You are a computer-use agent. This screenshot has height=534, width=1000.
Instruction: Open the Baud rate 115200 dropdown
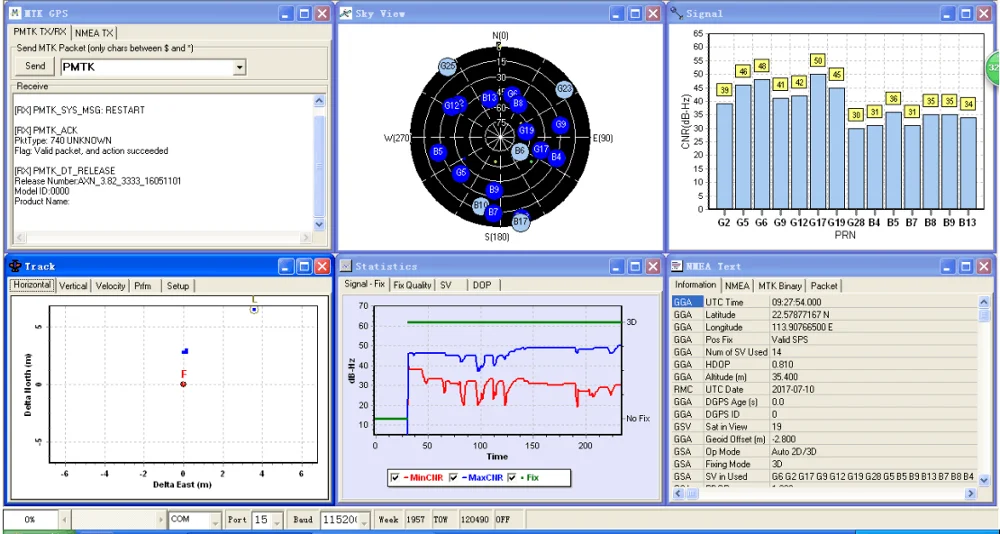366,520
